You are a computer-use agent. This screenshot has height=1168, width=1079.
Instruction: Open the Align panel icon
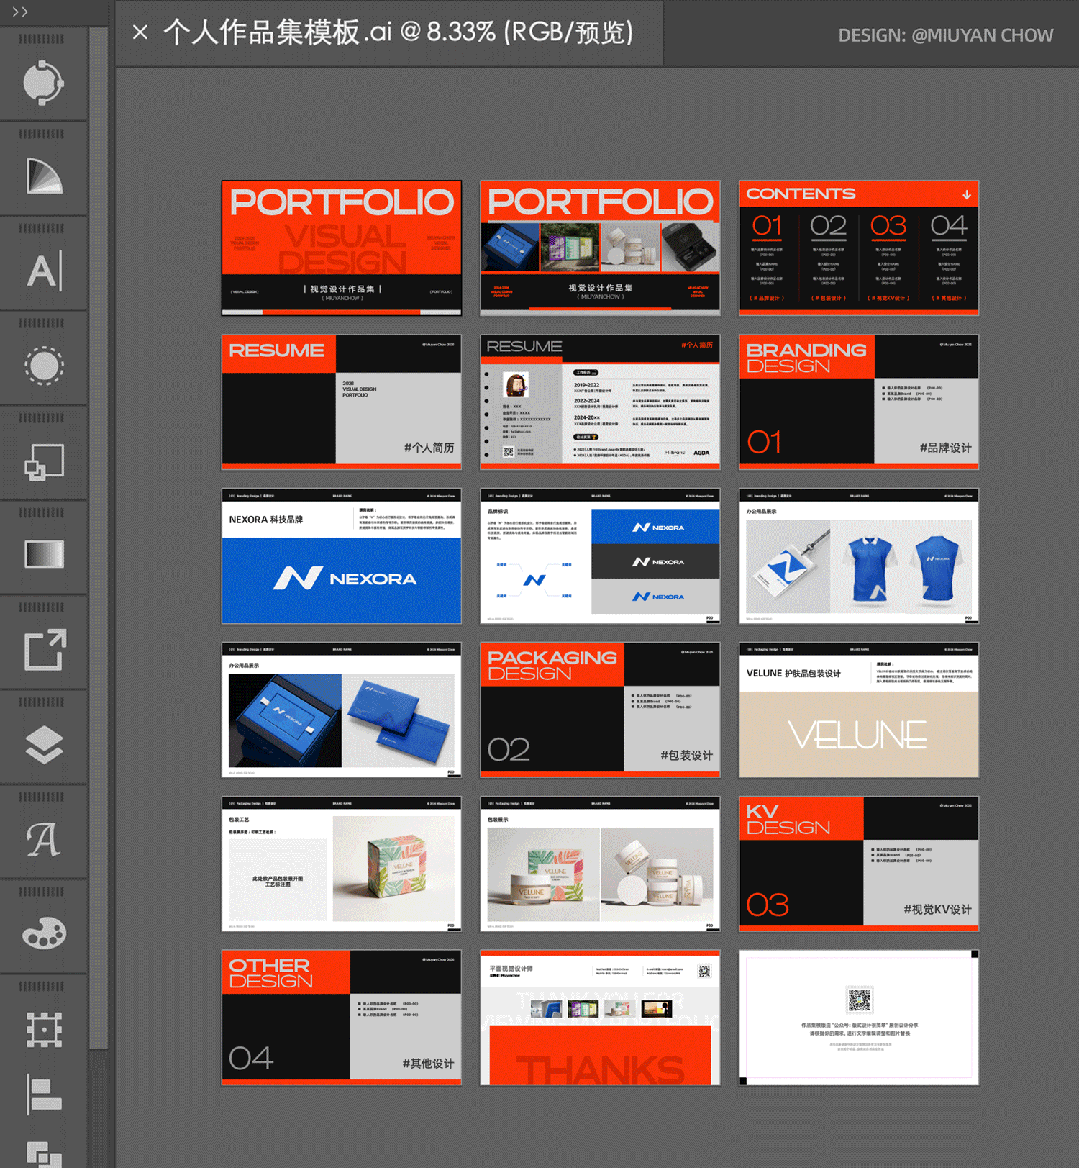tap(43, 1094)
